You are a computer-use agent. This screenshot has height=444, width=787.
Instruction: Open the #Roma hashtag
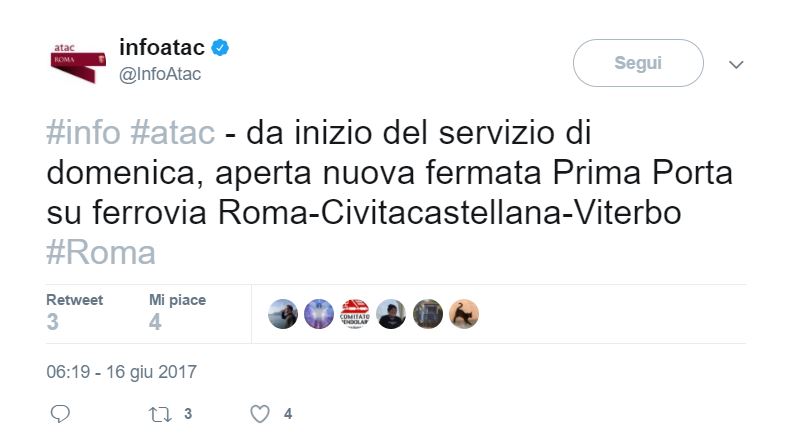tap(101, 252)
